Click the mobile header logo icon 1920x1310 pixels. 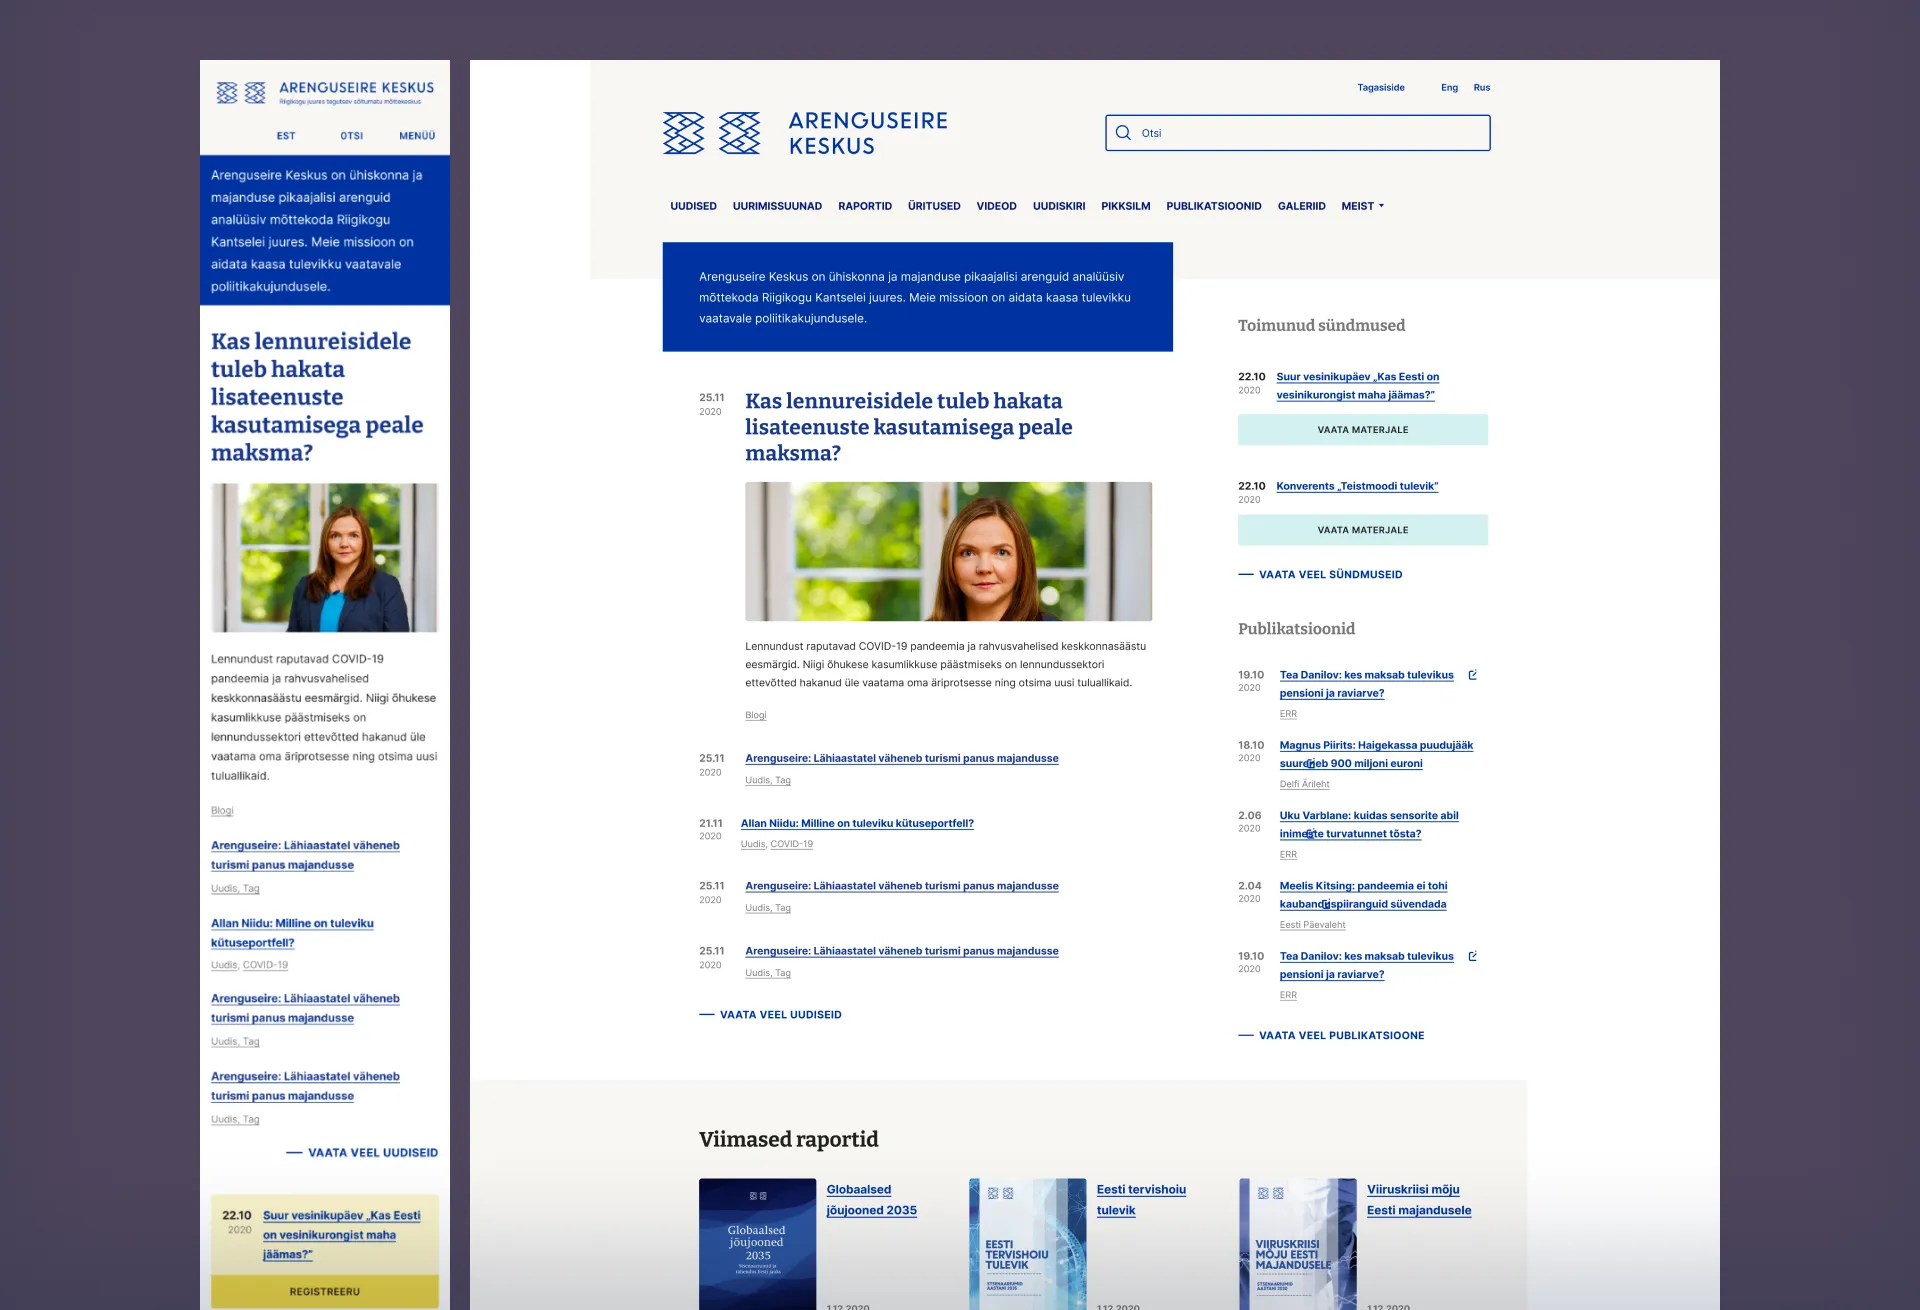tap(241, 93)
